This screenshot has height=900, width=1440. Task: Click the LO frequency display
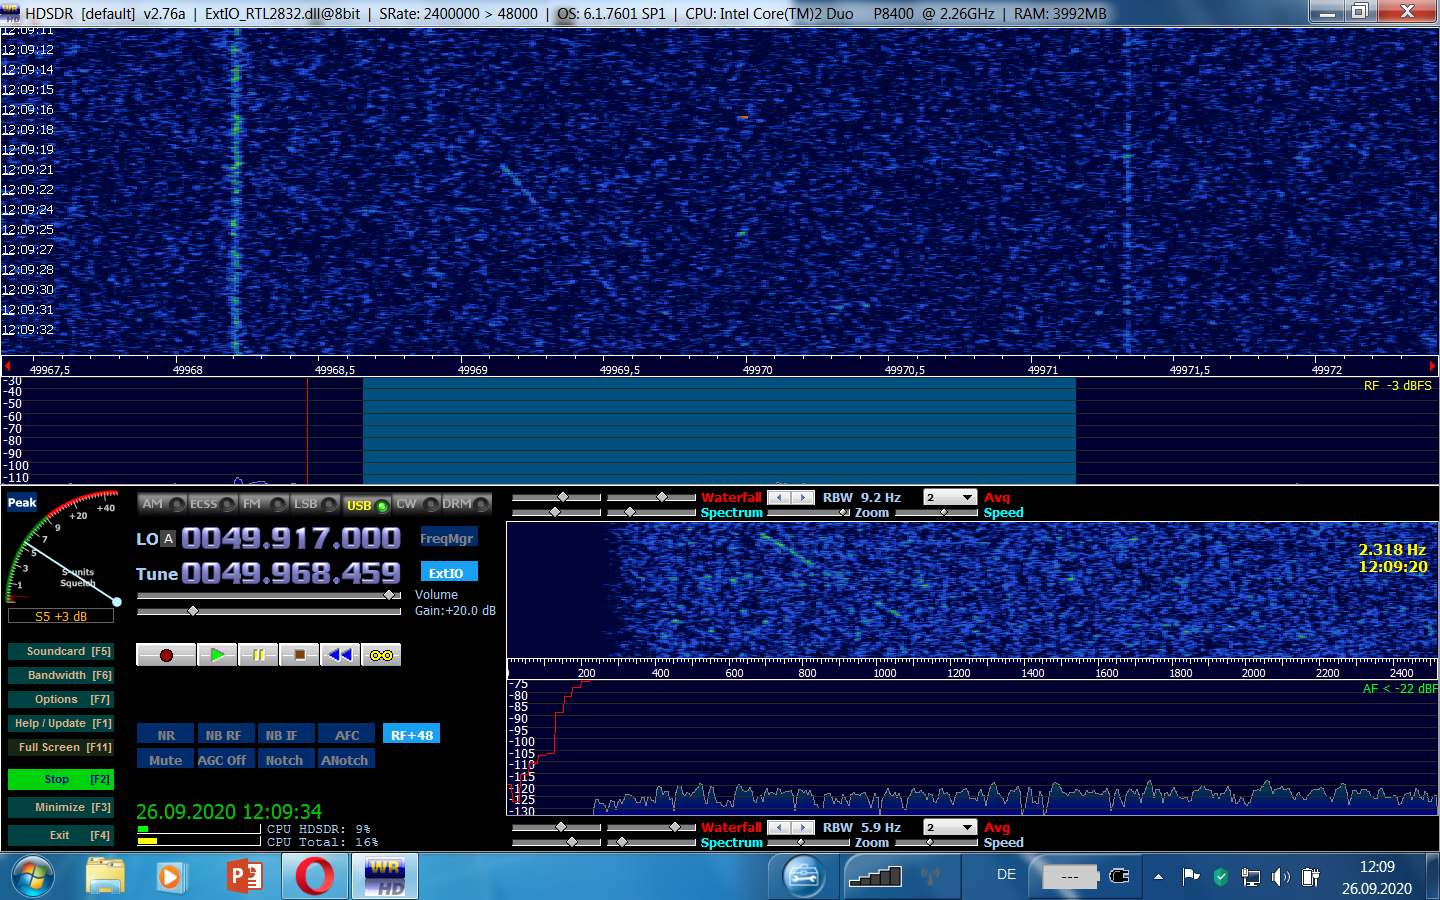point(291,539)
